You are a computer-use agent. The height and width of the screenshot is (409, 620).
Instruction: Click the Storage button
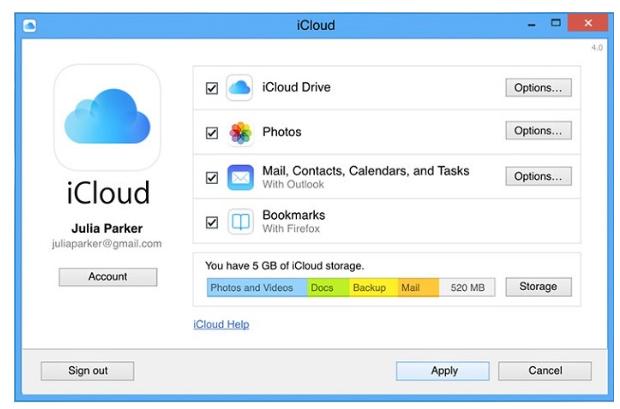(x=538, y=287)
